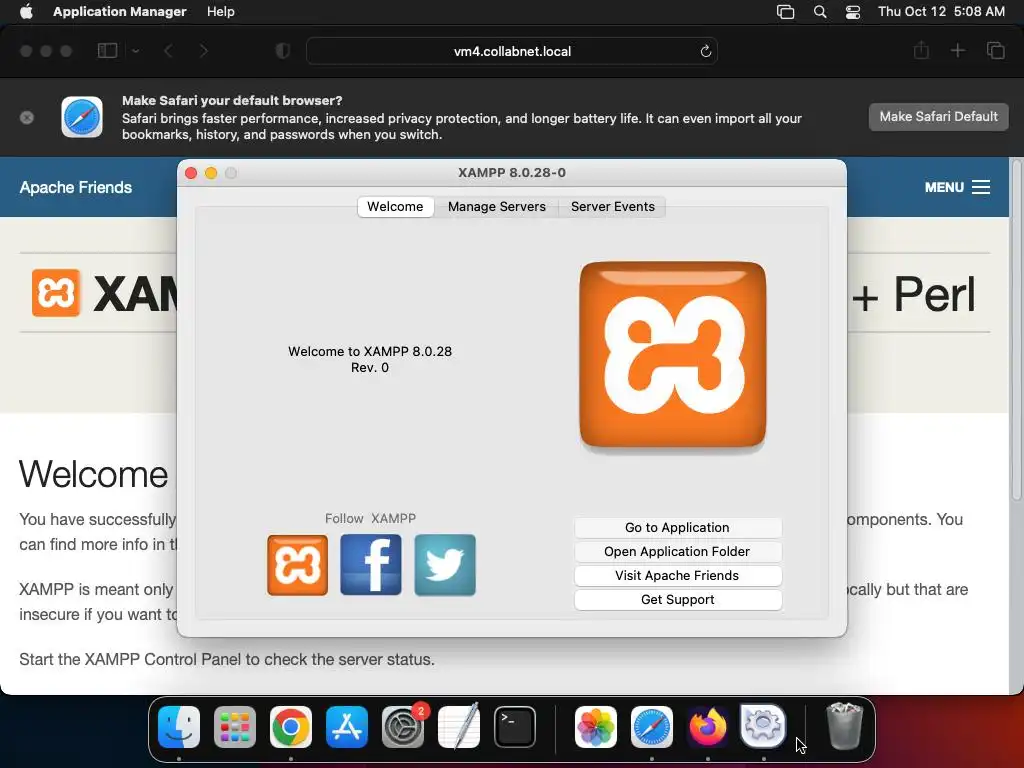
Task: Expand the sidebar tab group dropdown arrow
Action: click(136, 51)
